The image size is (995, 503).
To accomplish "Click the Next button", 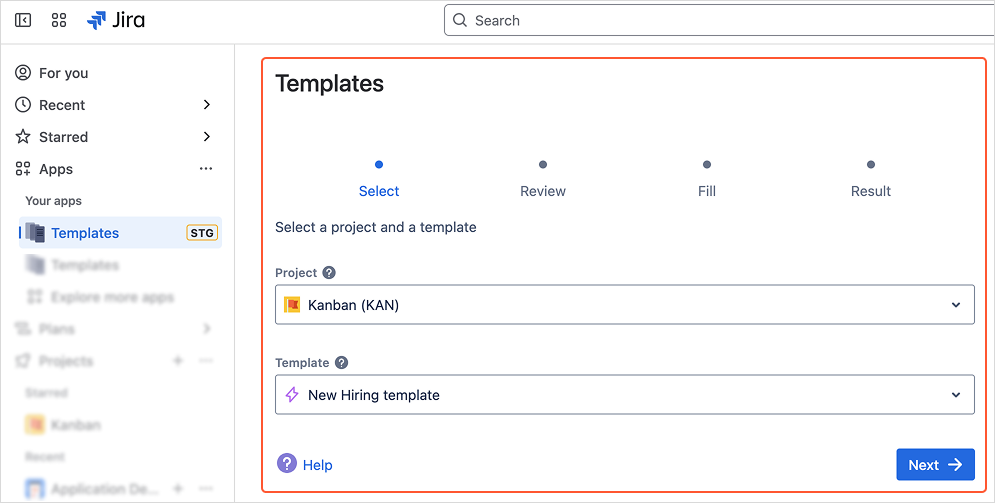I will tap(934, 465).
